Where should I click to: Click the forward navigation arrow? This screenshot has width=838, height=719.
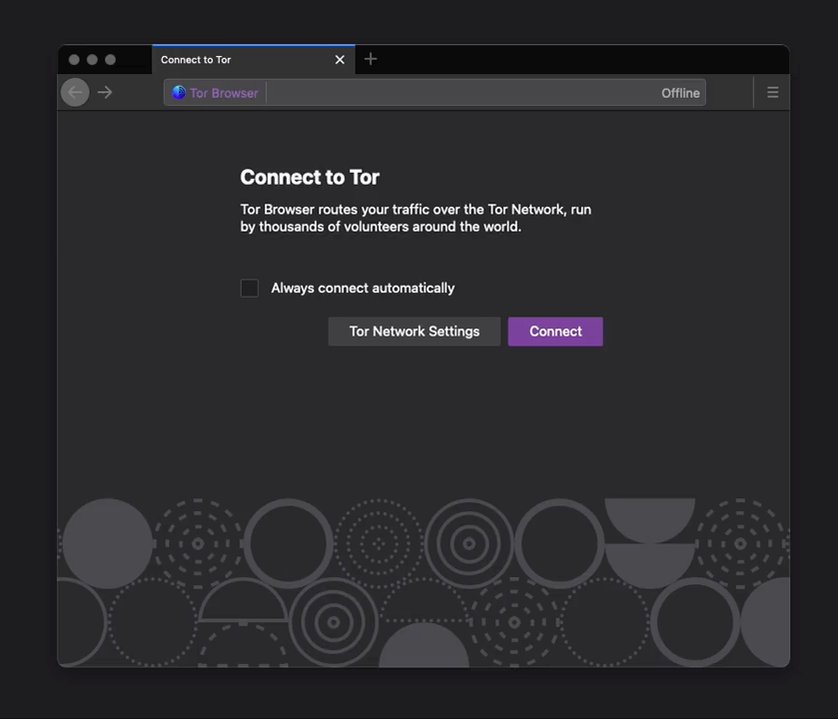click(105, 92)
